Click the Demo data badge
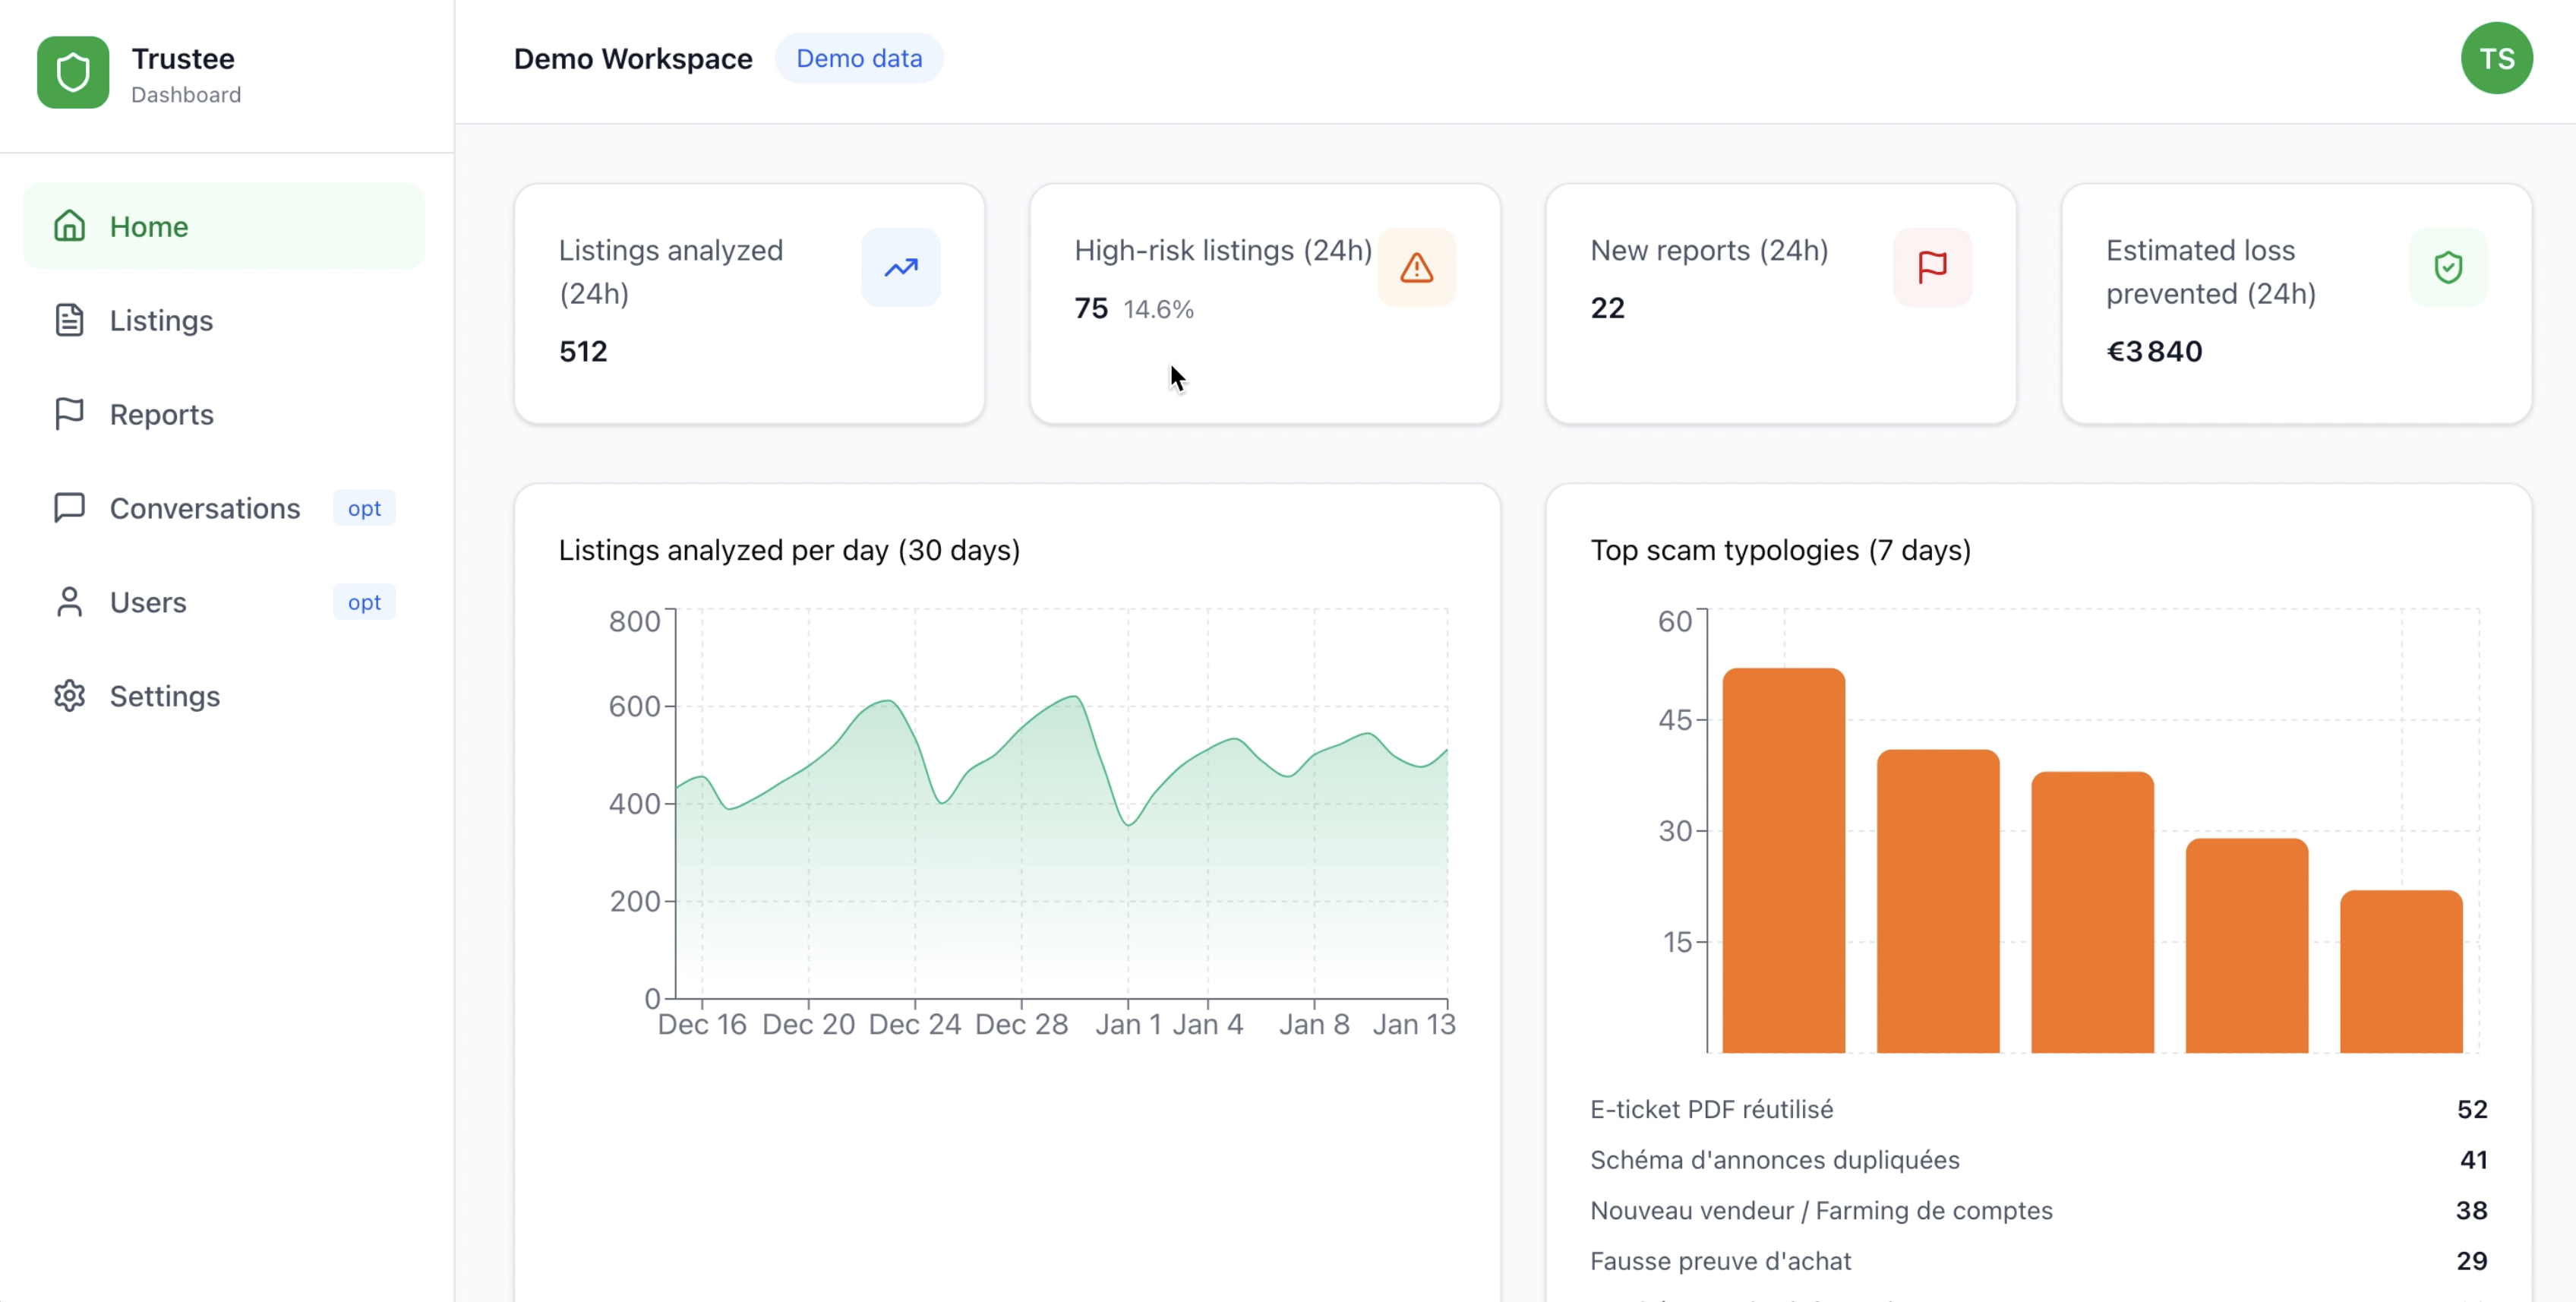The width and height of the screenshot is (2576, 1302). pyautogui.click(x=859, y=58)
